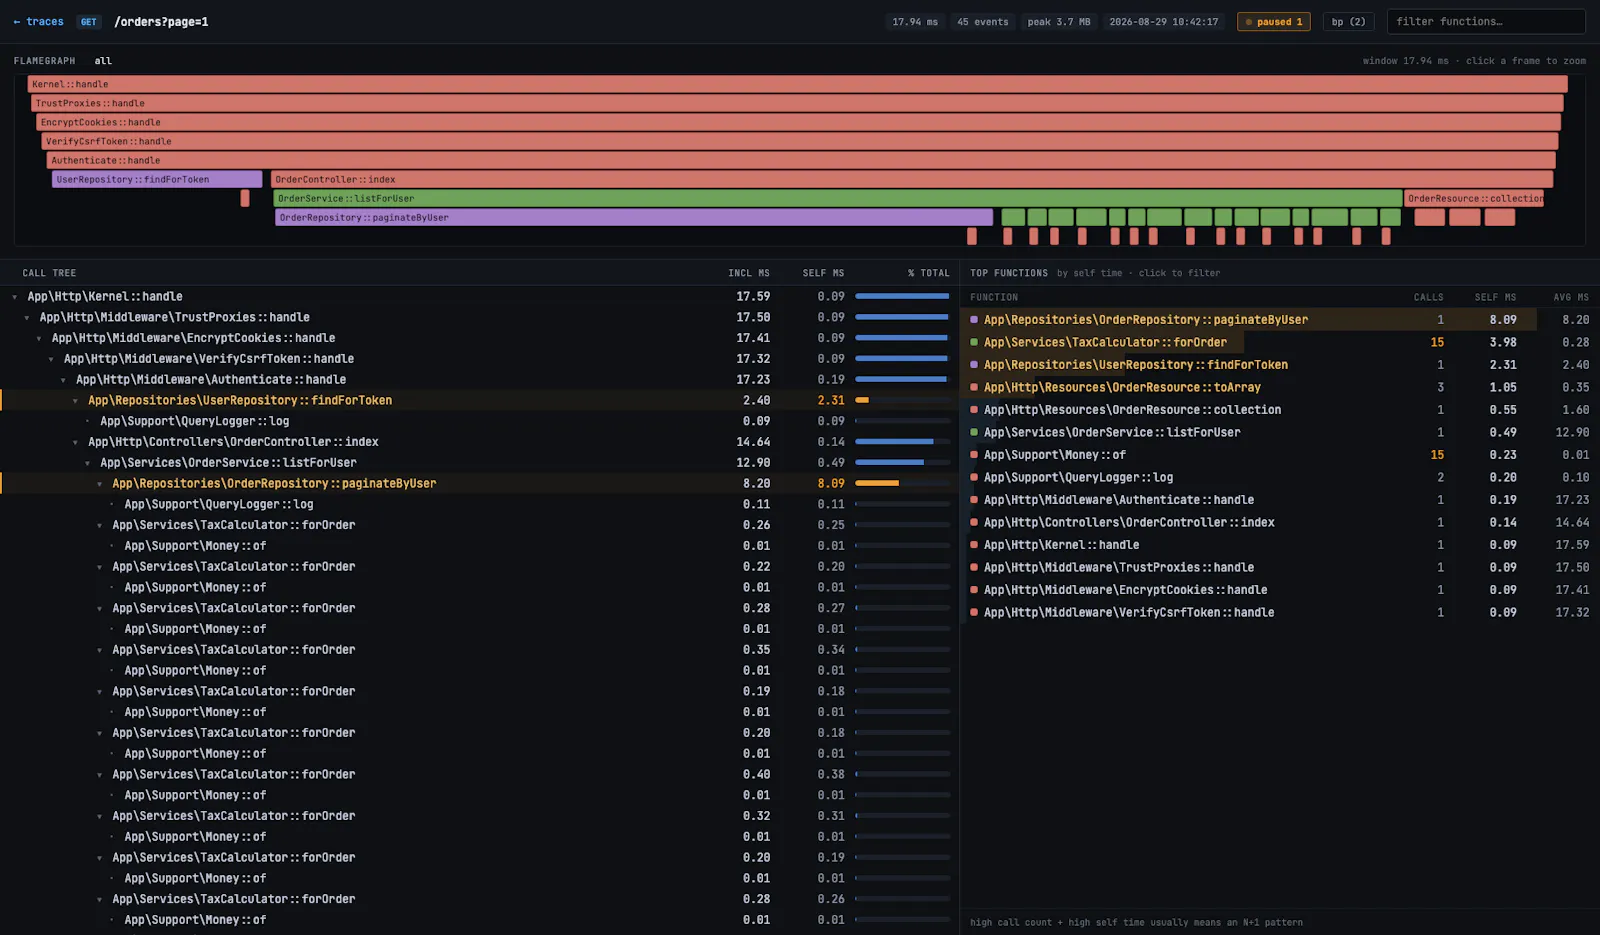The height and width of the screenshot is (935, 1600).
Task: Zoom into VerifyCsrfToken::handle flamegraph frame
Action: (x=800, y=141)
